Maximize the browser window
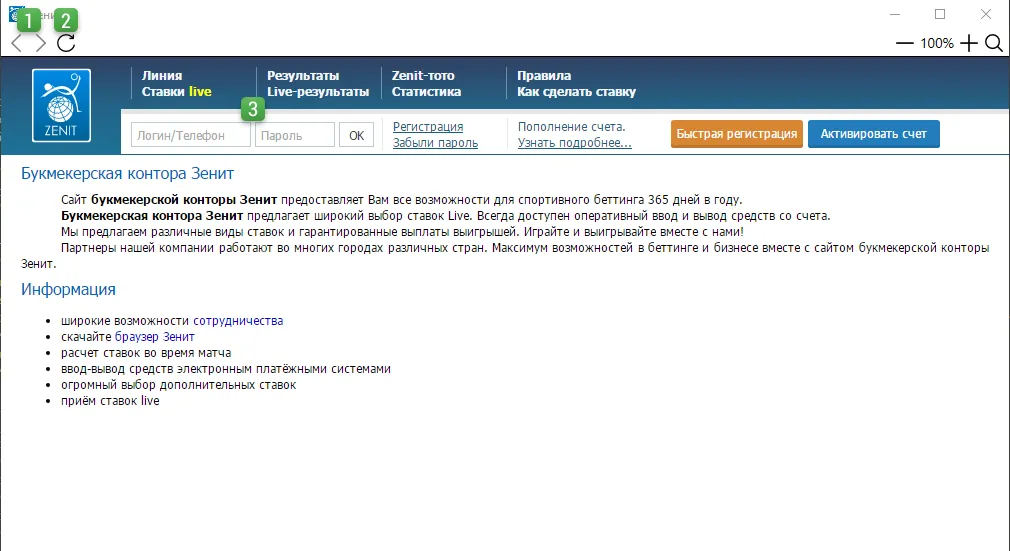The width and height of the screenshot is (1010, 551). pos(940,14)
